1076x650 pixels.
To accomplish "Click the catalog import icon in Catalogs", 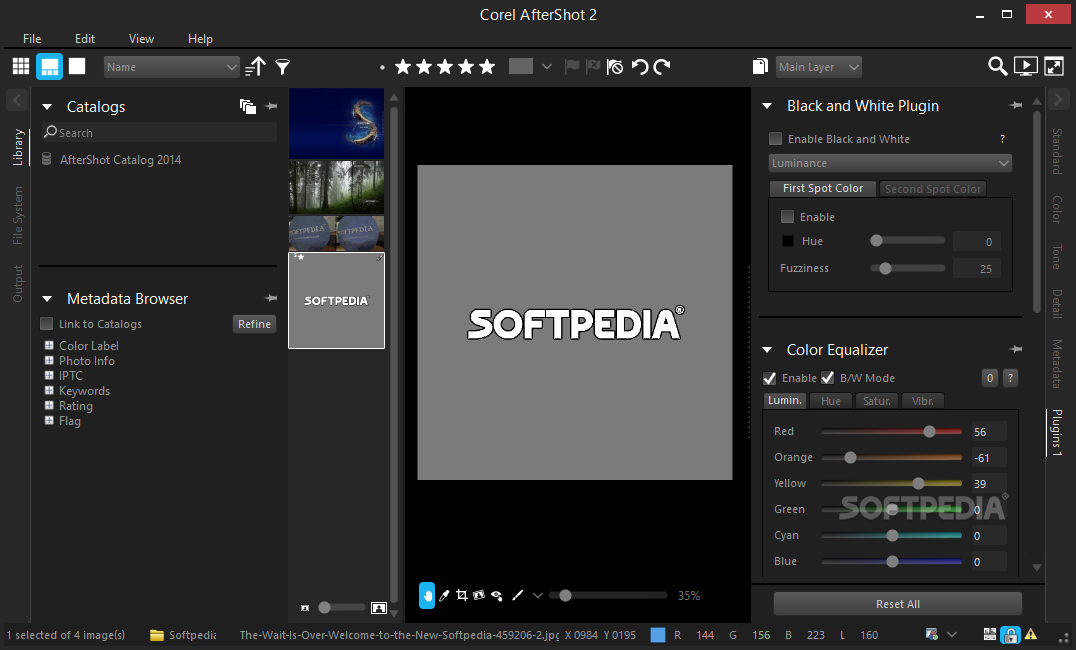I will pos(248,106).
